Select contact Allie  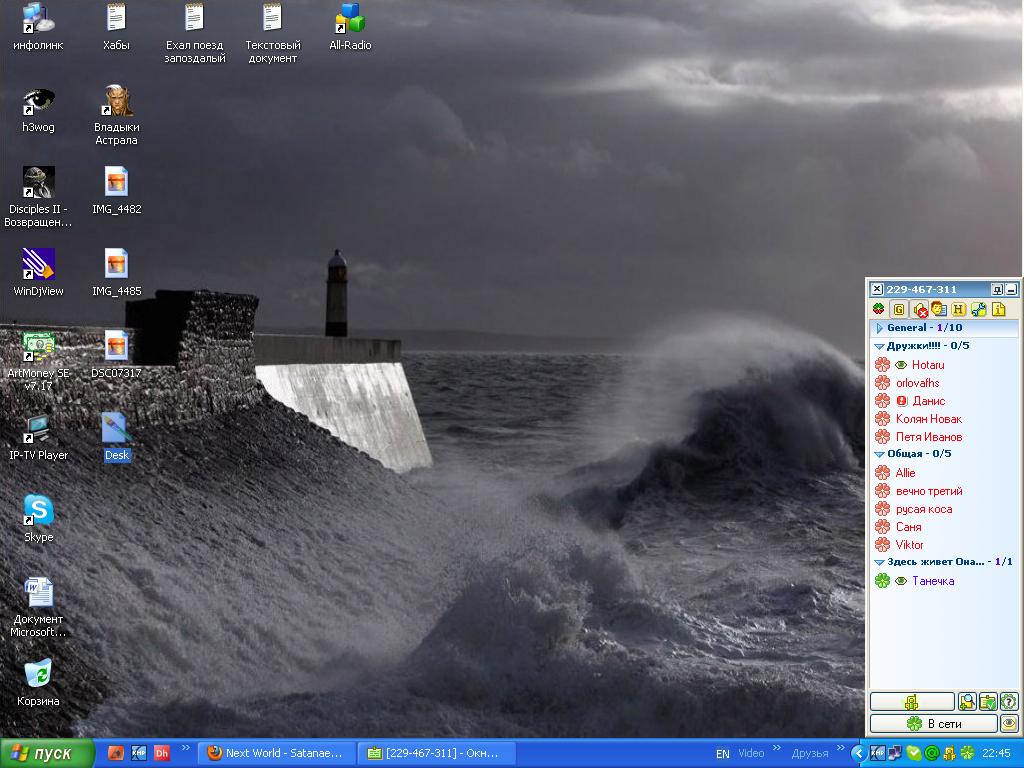[x=905, y=473]
